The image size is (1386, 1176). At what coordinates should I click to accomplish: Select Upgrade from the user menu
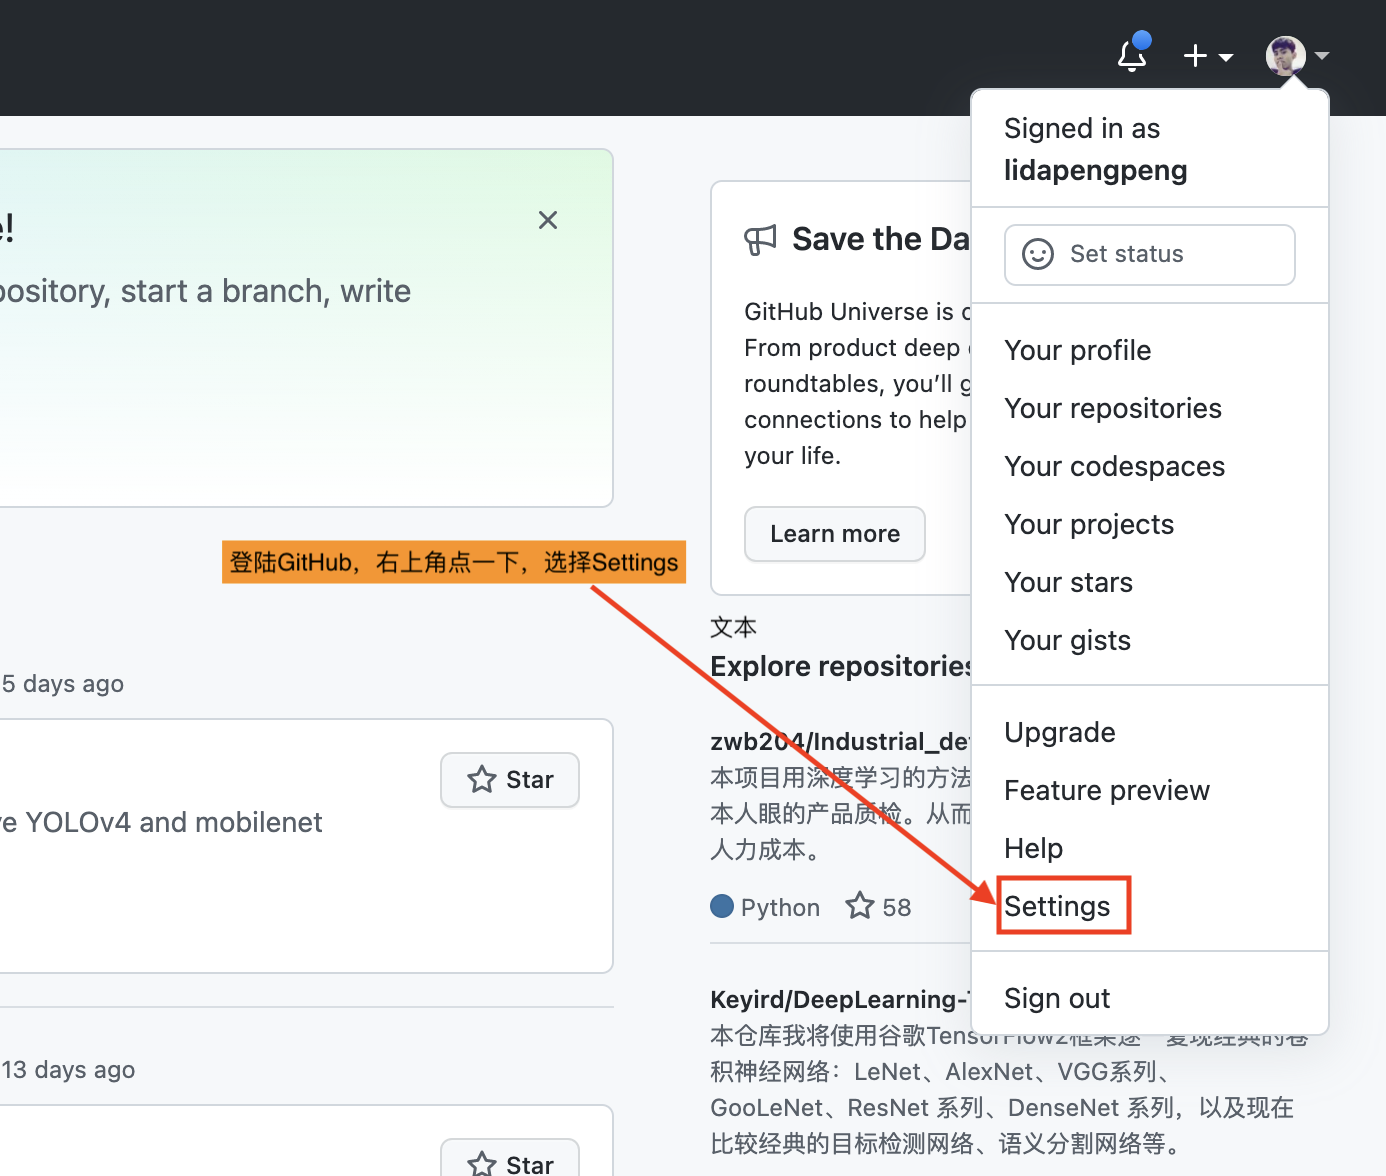click(1060, 732)
